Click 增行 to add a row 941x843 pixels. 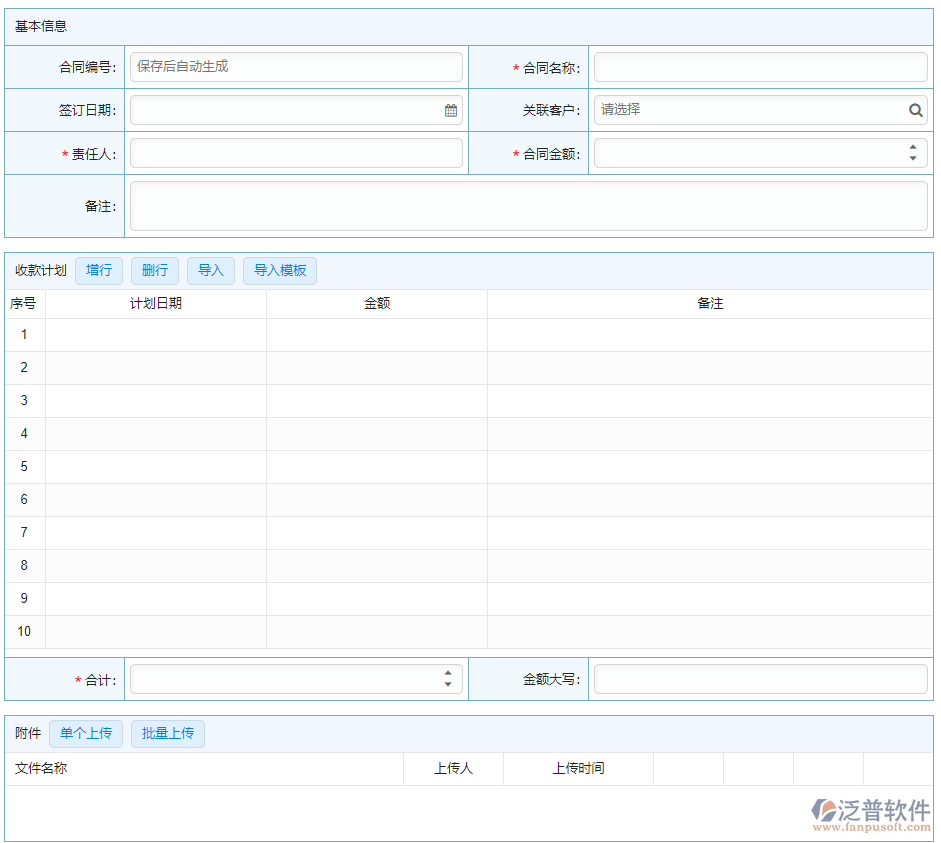pyautogui.click(x=98, y=271)
